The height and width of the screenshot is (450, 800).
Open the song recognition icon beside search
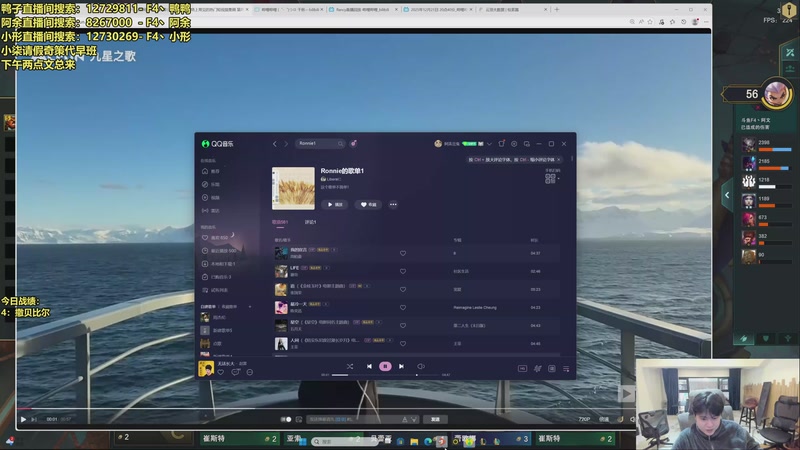pos(353,144)
